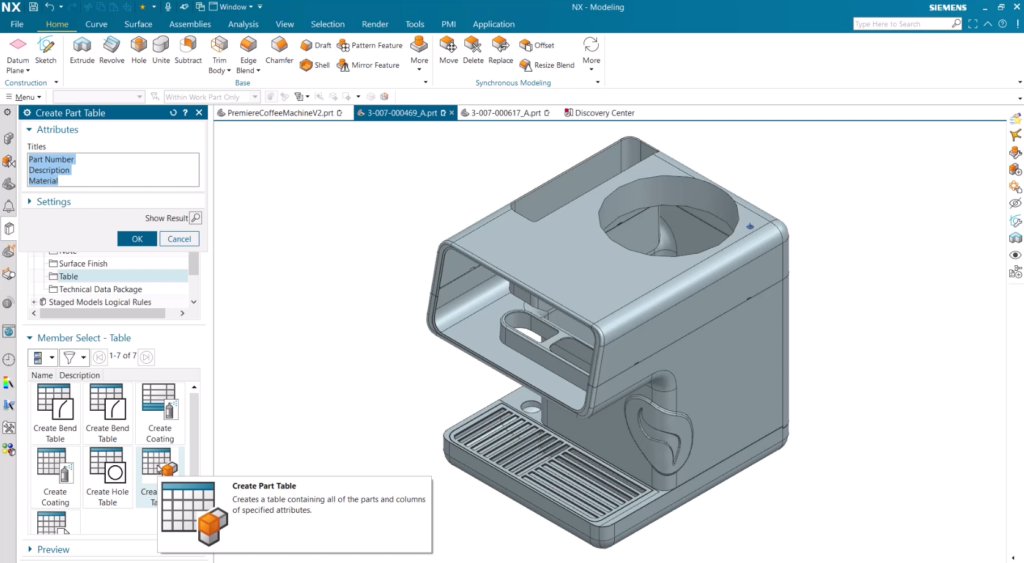Select the Extrude tool
Screen dimensions: 1024x563
[82, 50]
